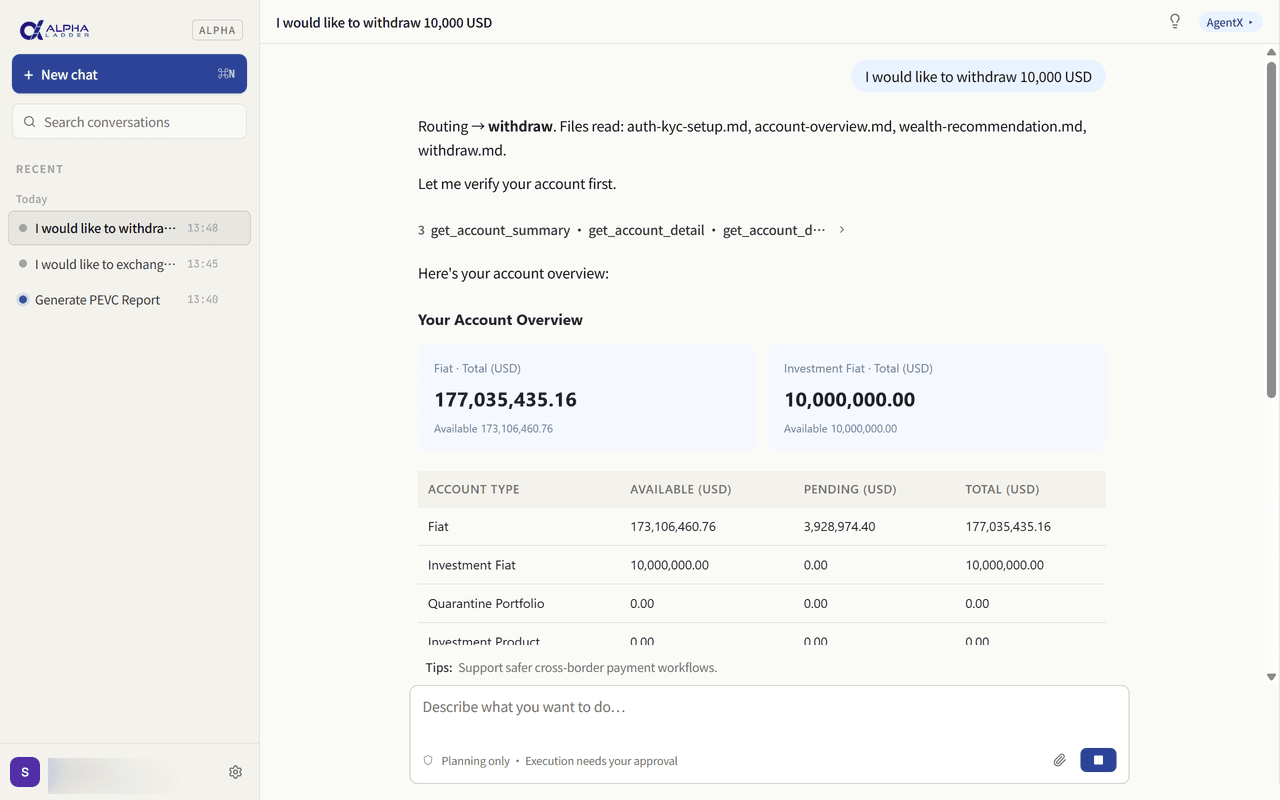The height and width of the screenshot is (800, 1280).
Task: Click the Alpha Ladder logo
Action: click(x=55, y=30)
